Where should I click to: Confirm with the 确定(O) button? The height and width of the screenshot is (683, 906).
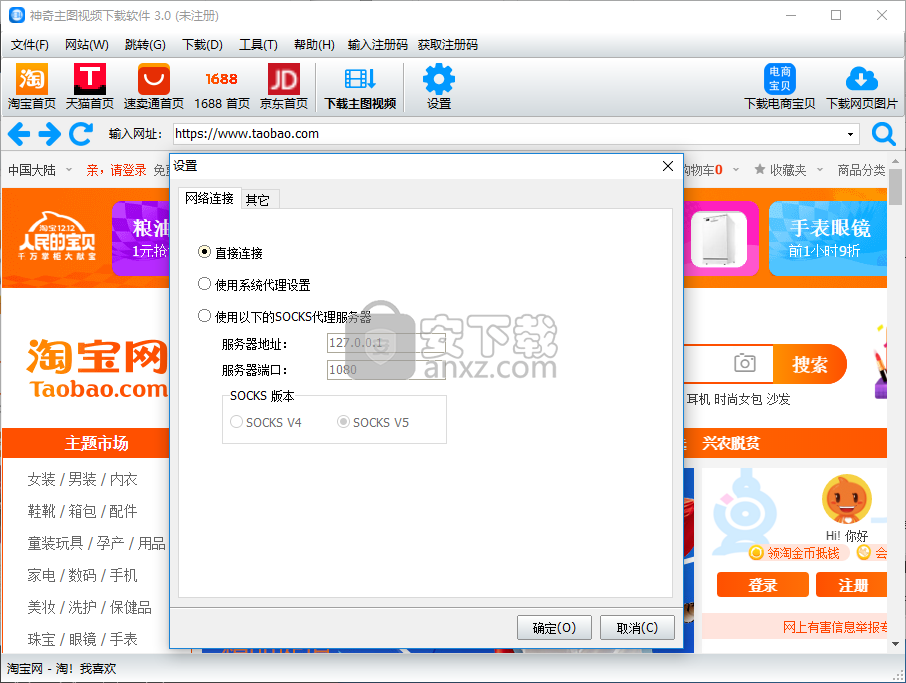coord(554,628)
